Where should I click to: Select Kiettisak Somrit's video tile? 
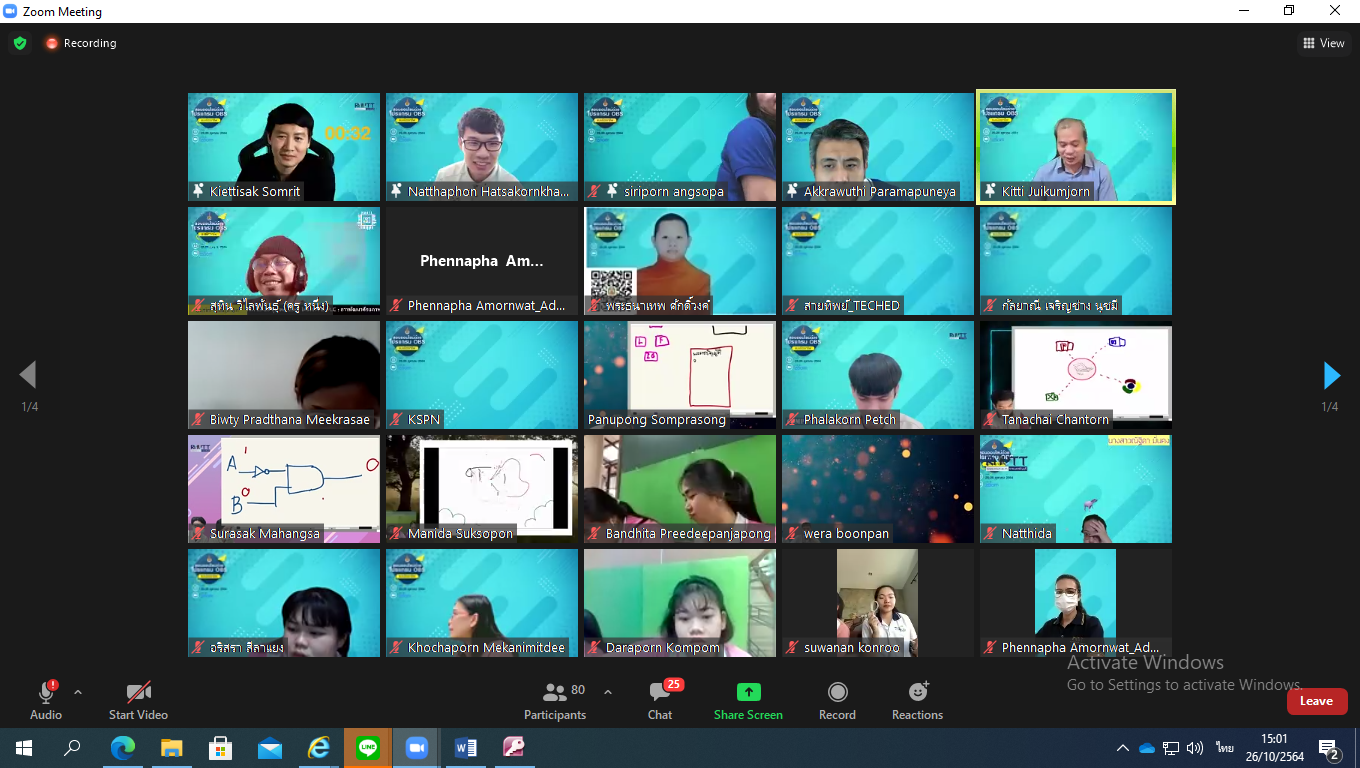point(284,147)
